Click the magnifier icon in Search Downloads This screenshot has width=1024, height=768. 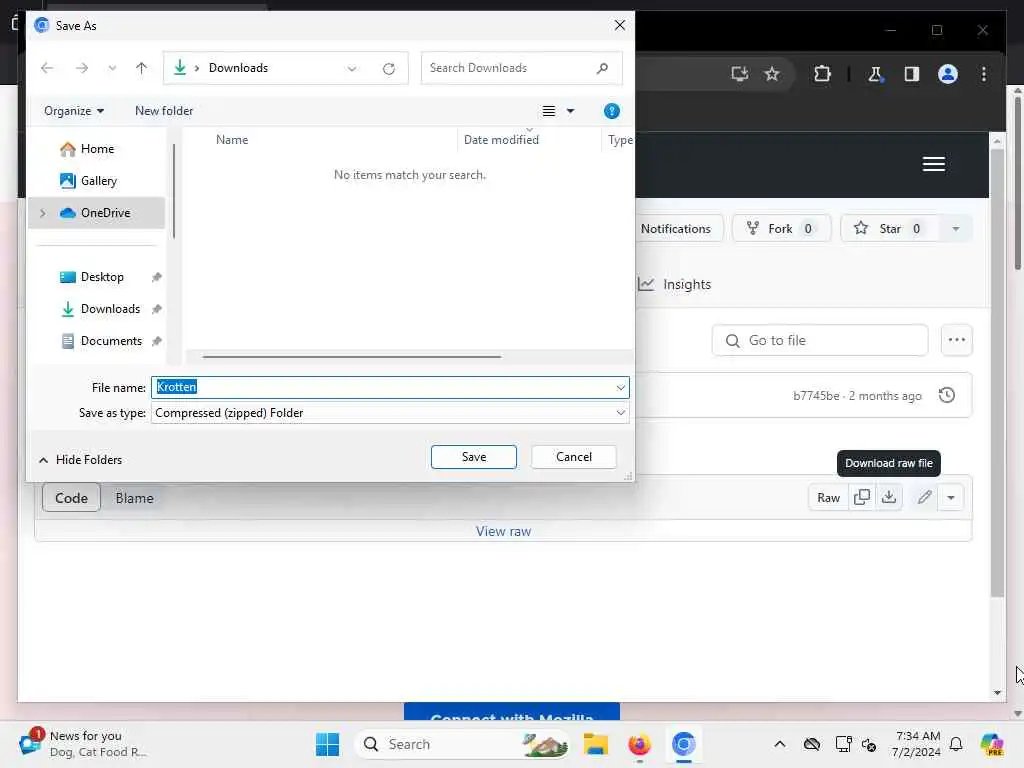pyautogui.click(x=602, y=68)
